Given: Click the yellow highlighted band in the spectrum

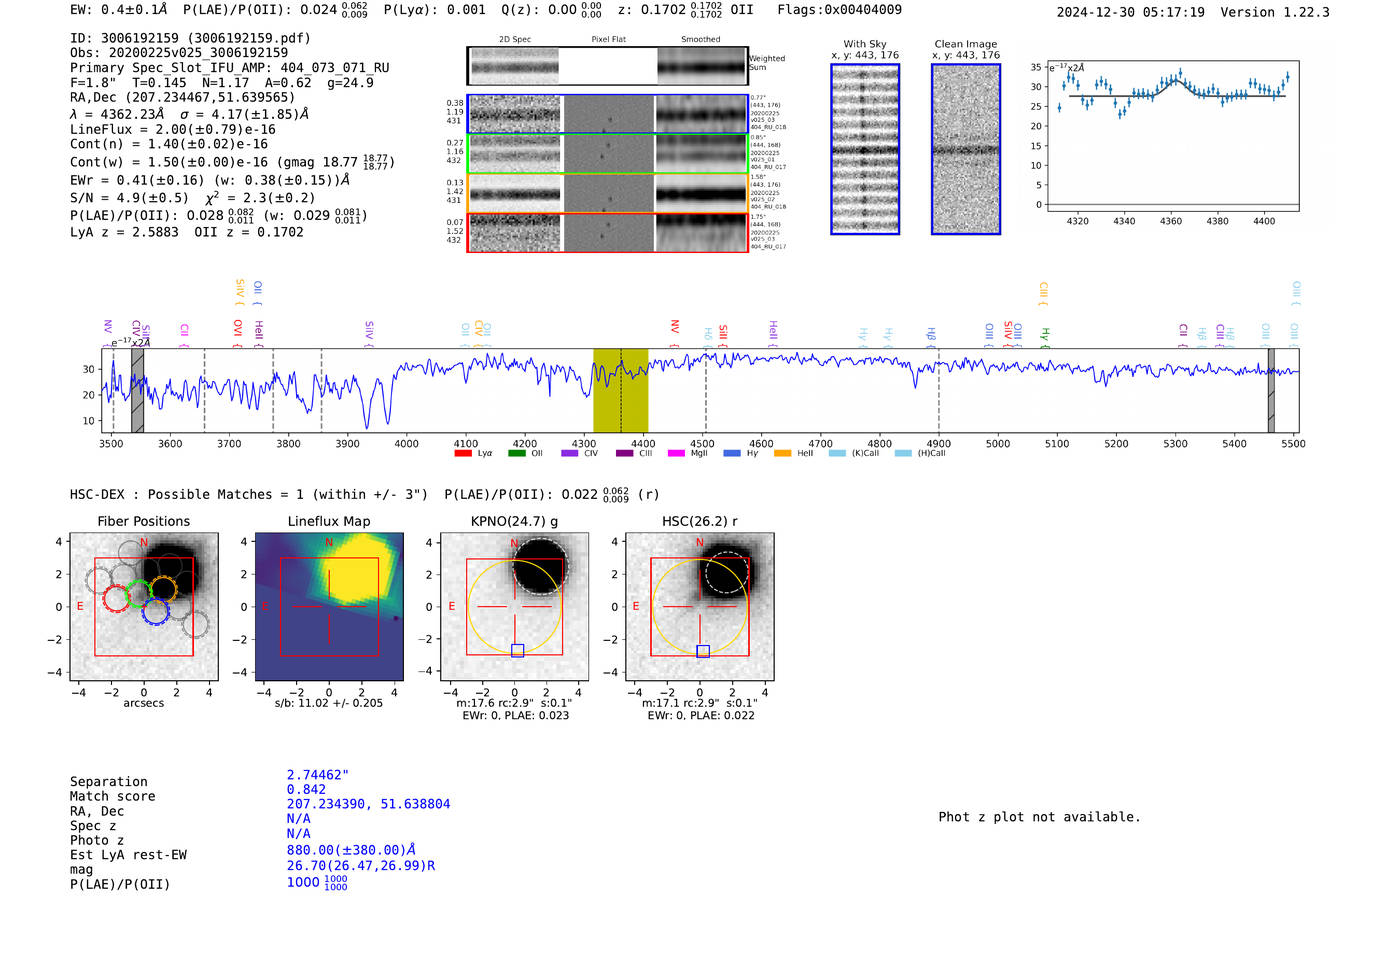Looking at the screenshot, I should coord(620,390).
